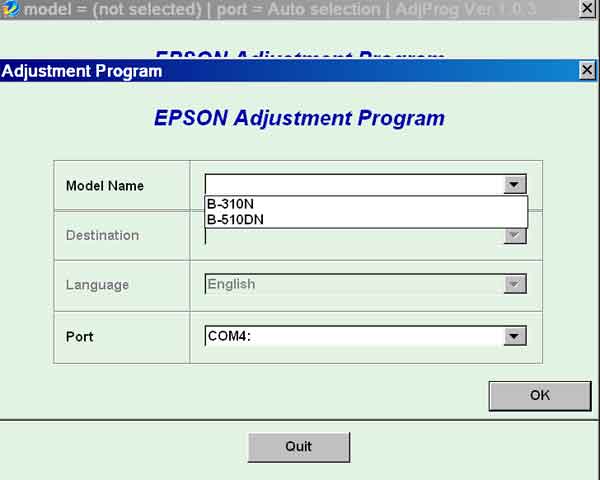Screen dimensions: 600x480
Task: Open the Language dropdown arrow
Action: tap(515, 284)
